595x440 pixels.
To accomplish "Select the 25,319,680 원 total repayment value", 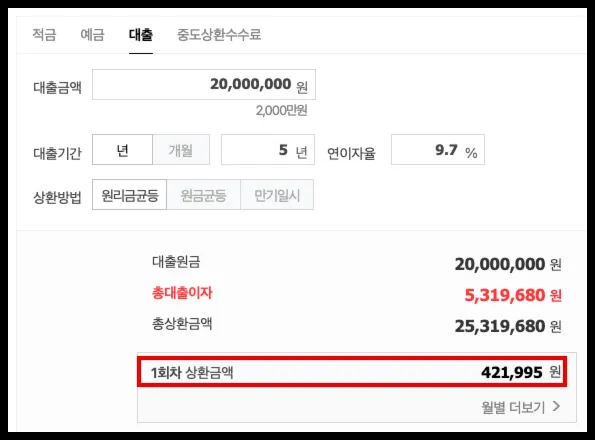I will (508, 326).
